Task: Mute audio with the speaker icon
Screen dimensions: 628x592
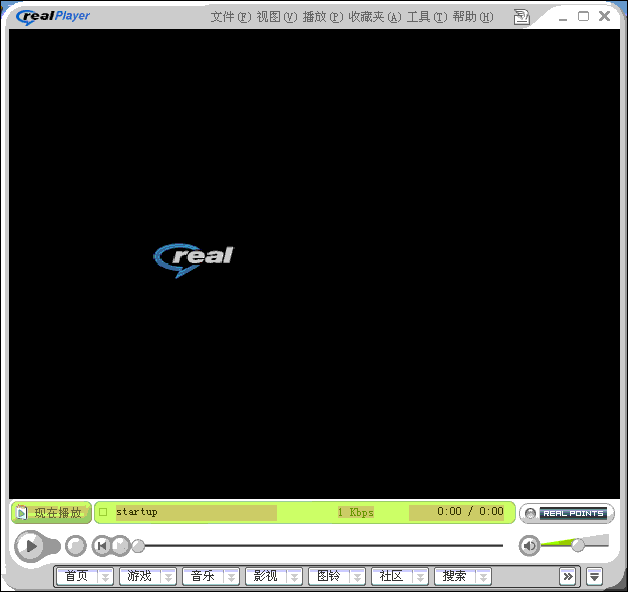Action: click(x=529, y=546)
